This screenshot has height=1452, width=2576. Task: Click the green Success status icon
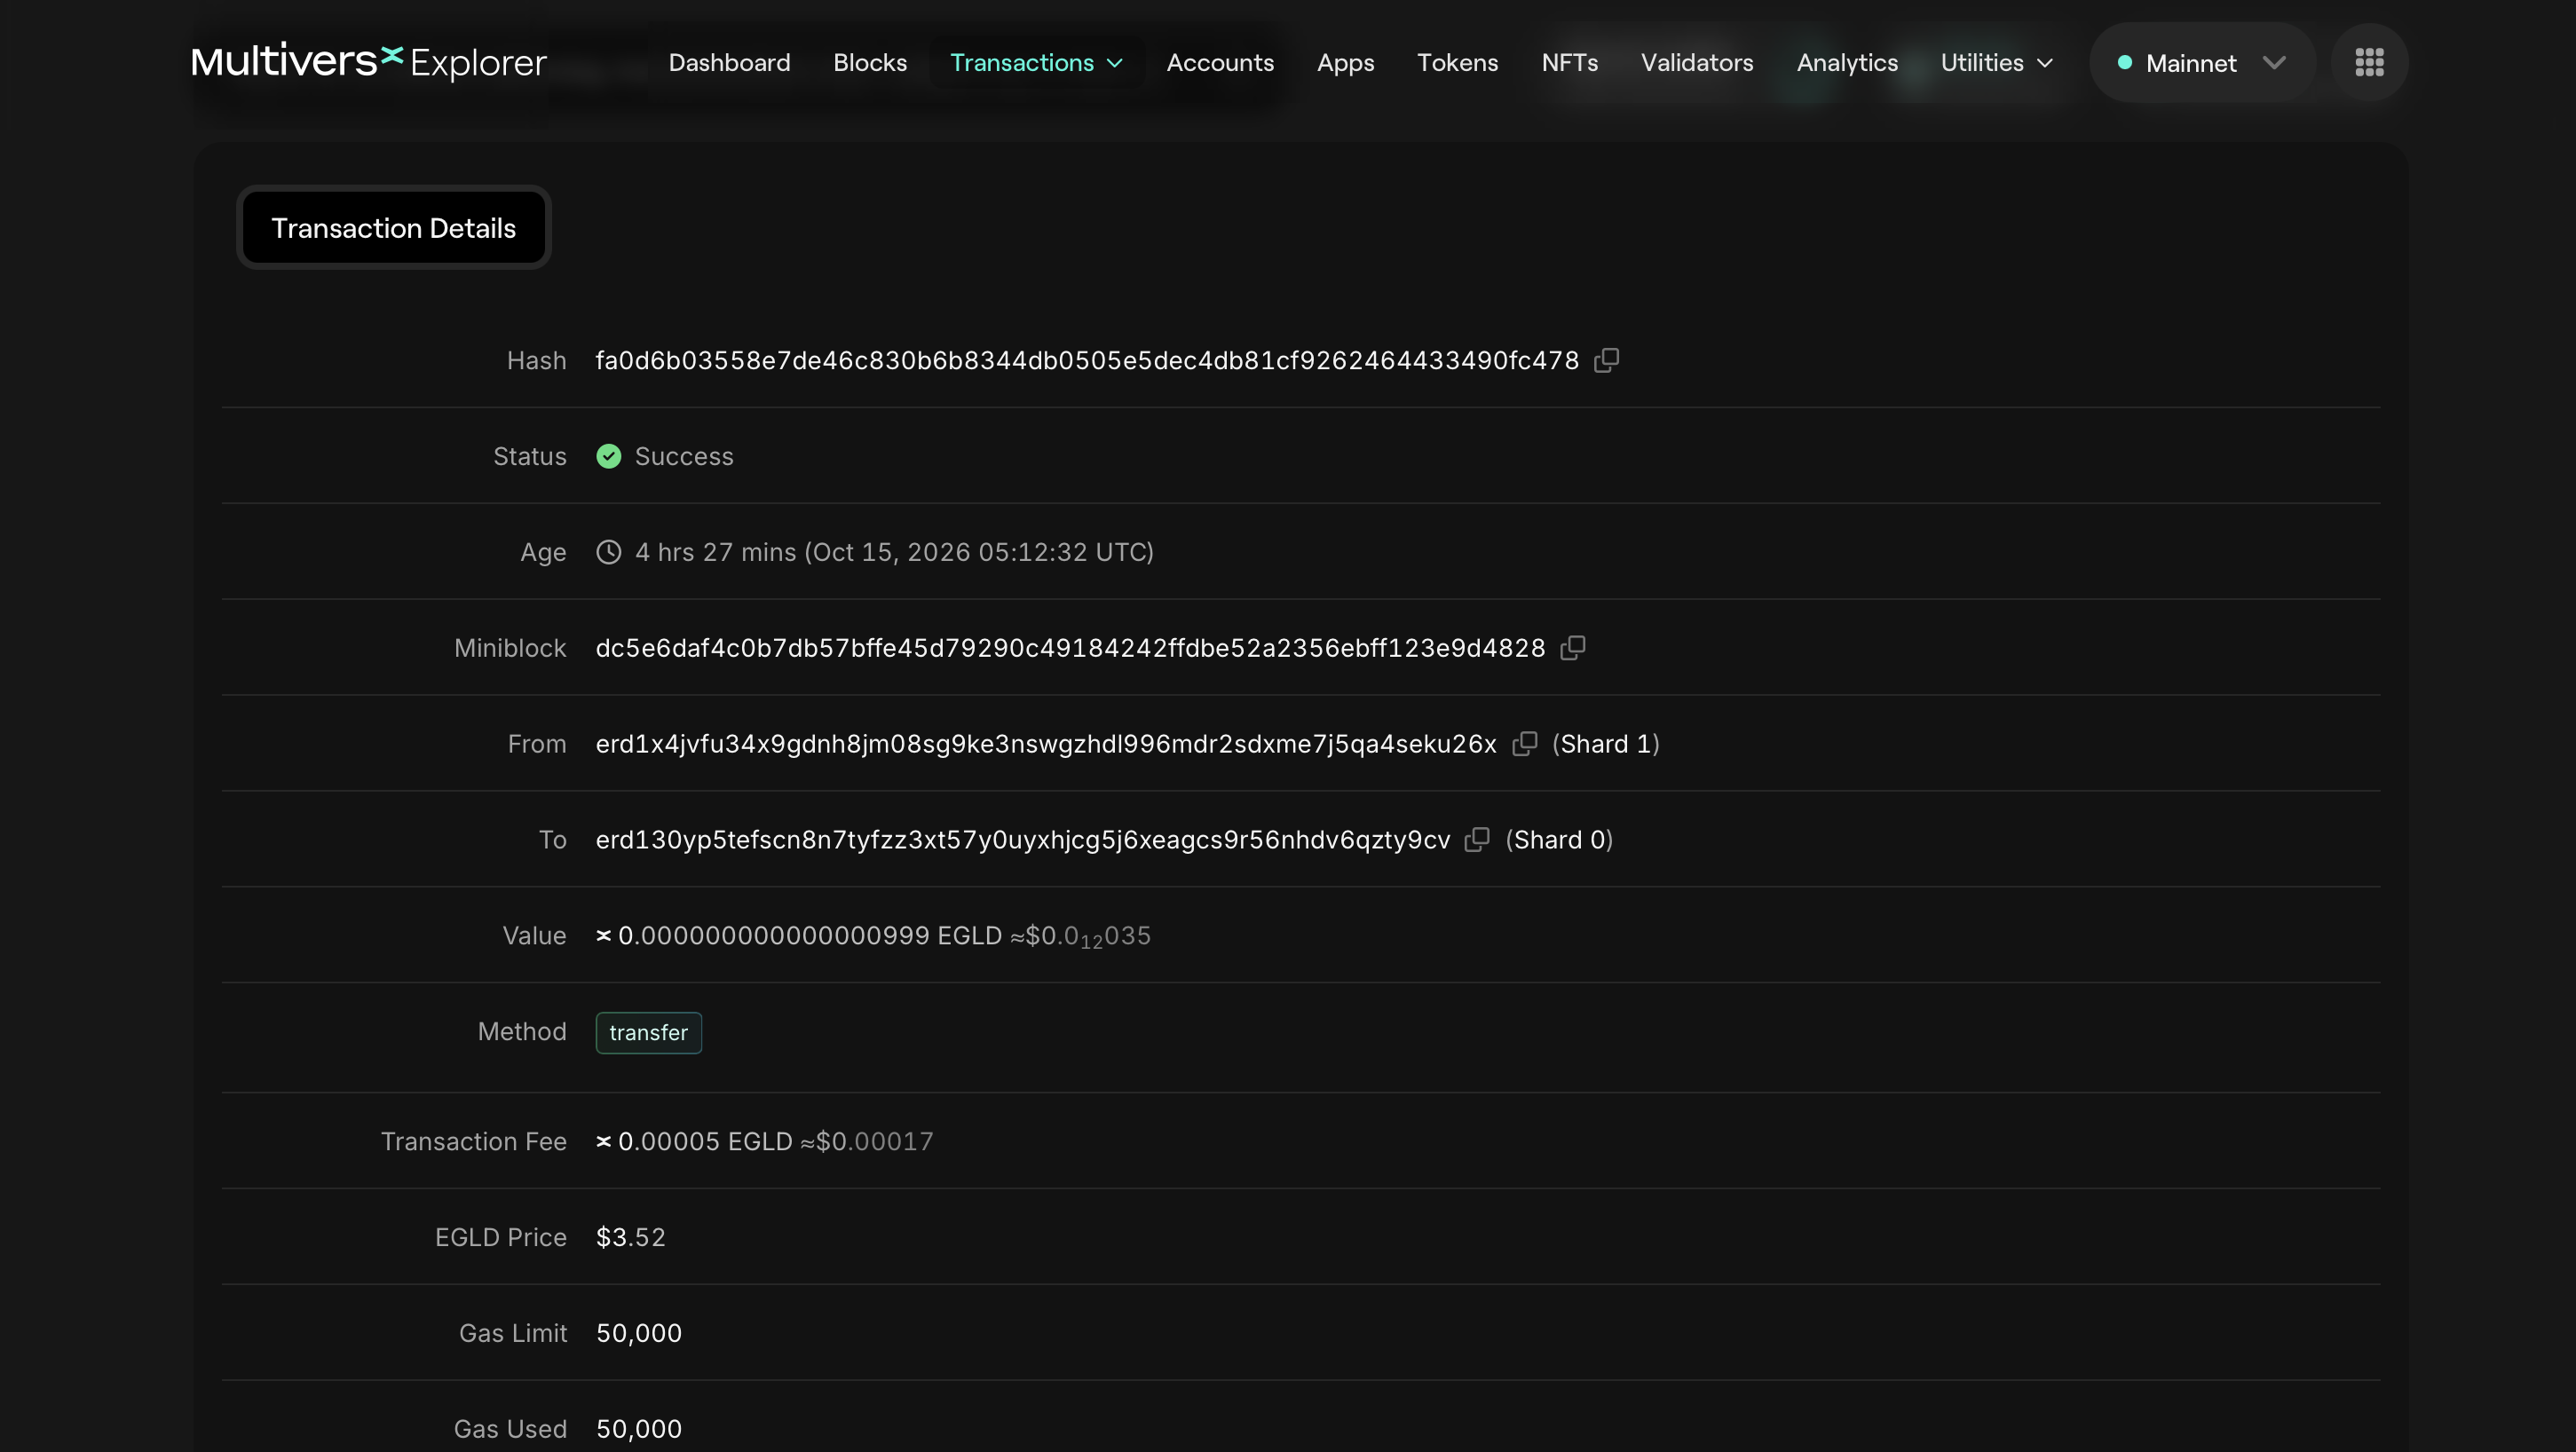[609, 456]
